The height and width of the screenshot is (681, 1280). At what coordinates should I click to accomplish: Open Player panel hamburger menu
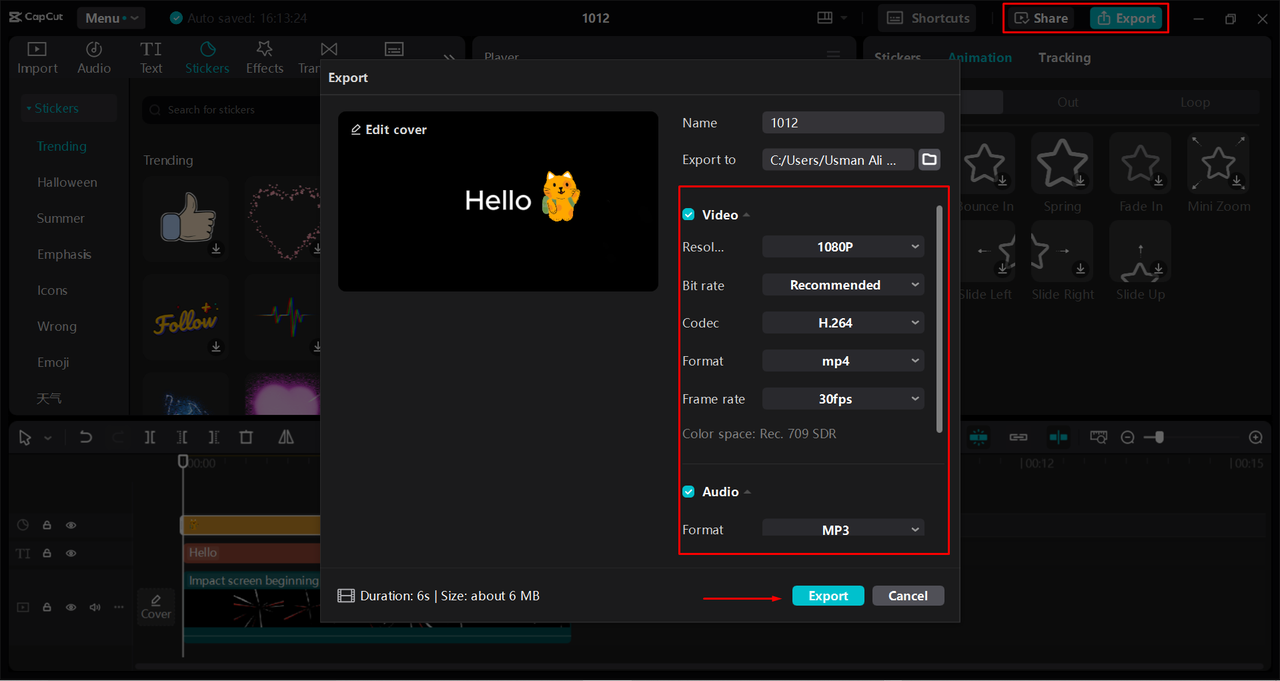(833, 57)
